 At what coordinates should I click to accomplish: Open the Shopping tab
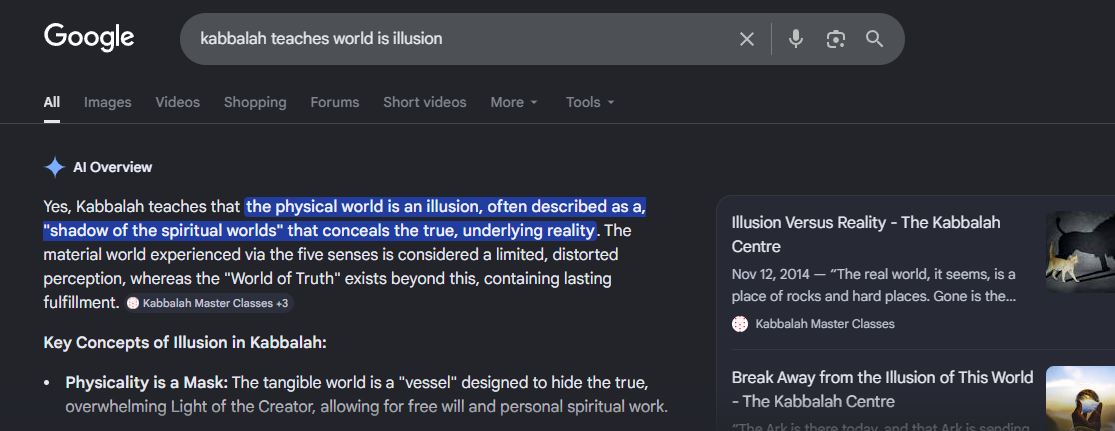[255, 102]
